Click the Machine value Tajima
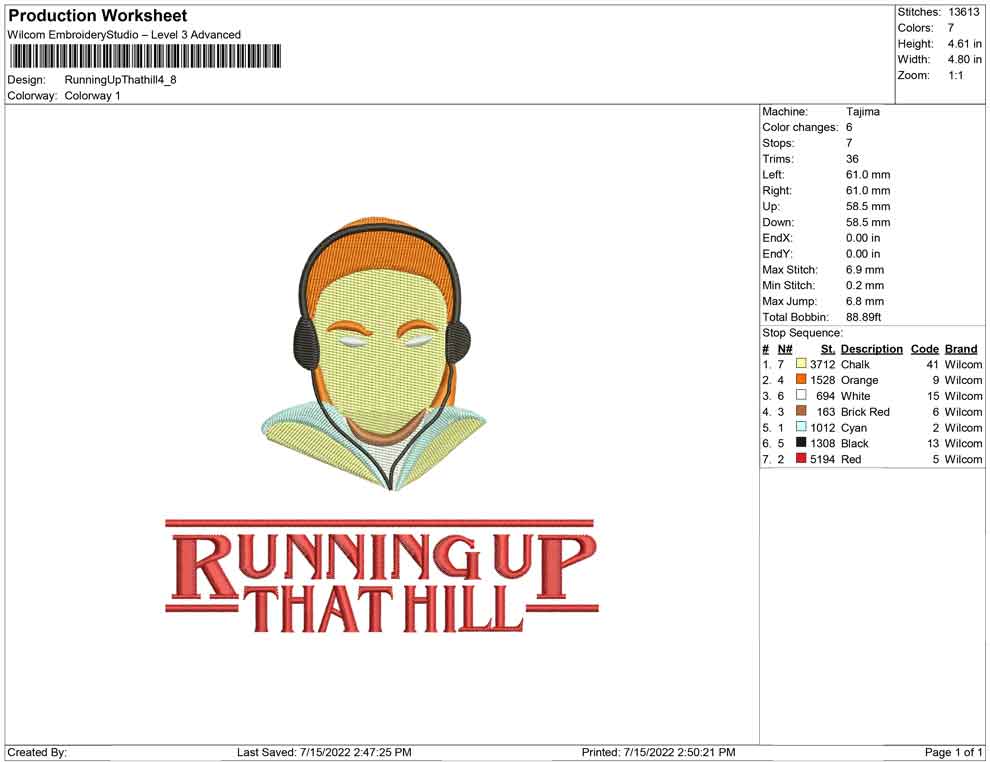This screenshot has height=762, width=990. 862,112
